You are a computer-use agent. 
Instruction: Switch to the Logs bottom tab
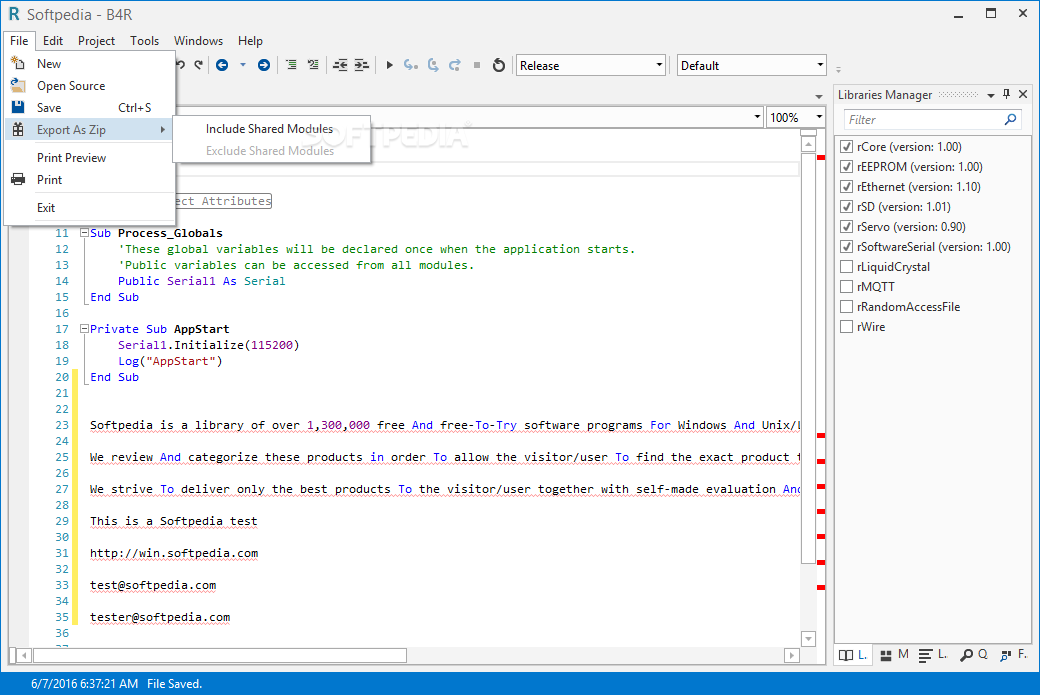pyautogui.click(x=933, y=655)
